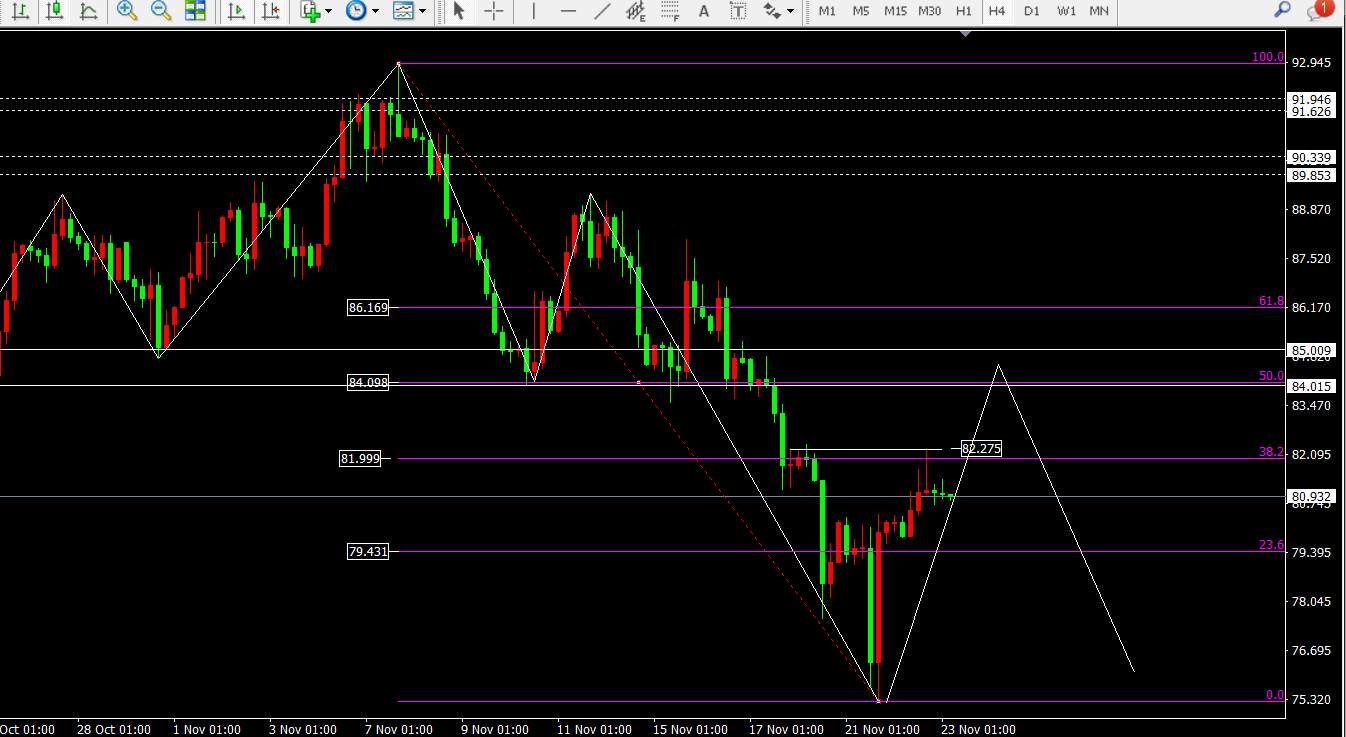Switch chart to bar chart mode
Screen dimensions: 1346x737
(19, 11)
